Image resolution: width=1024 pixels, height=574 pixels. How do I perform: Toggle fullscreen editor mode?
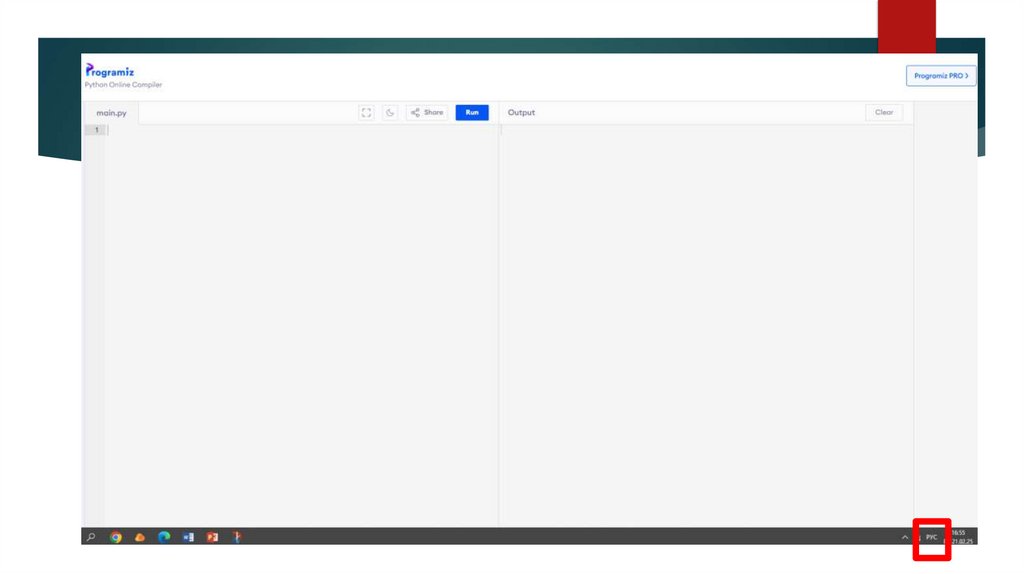point(366,112)
